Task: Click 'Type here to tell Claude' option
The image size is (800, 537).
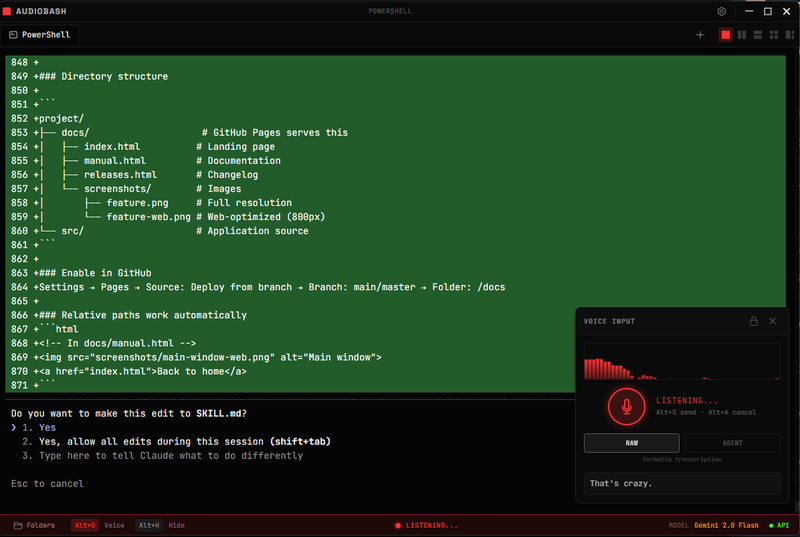Action: 170,455
